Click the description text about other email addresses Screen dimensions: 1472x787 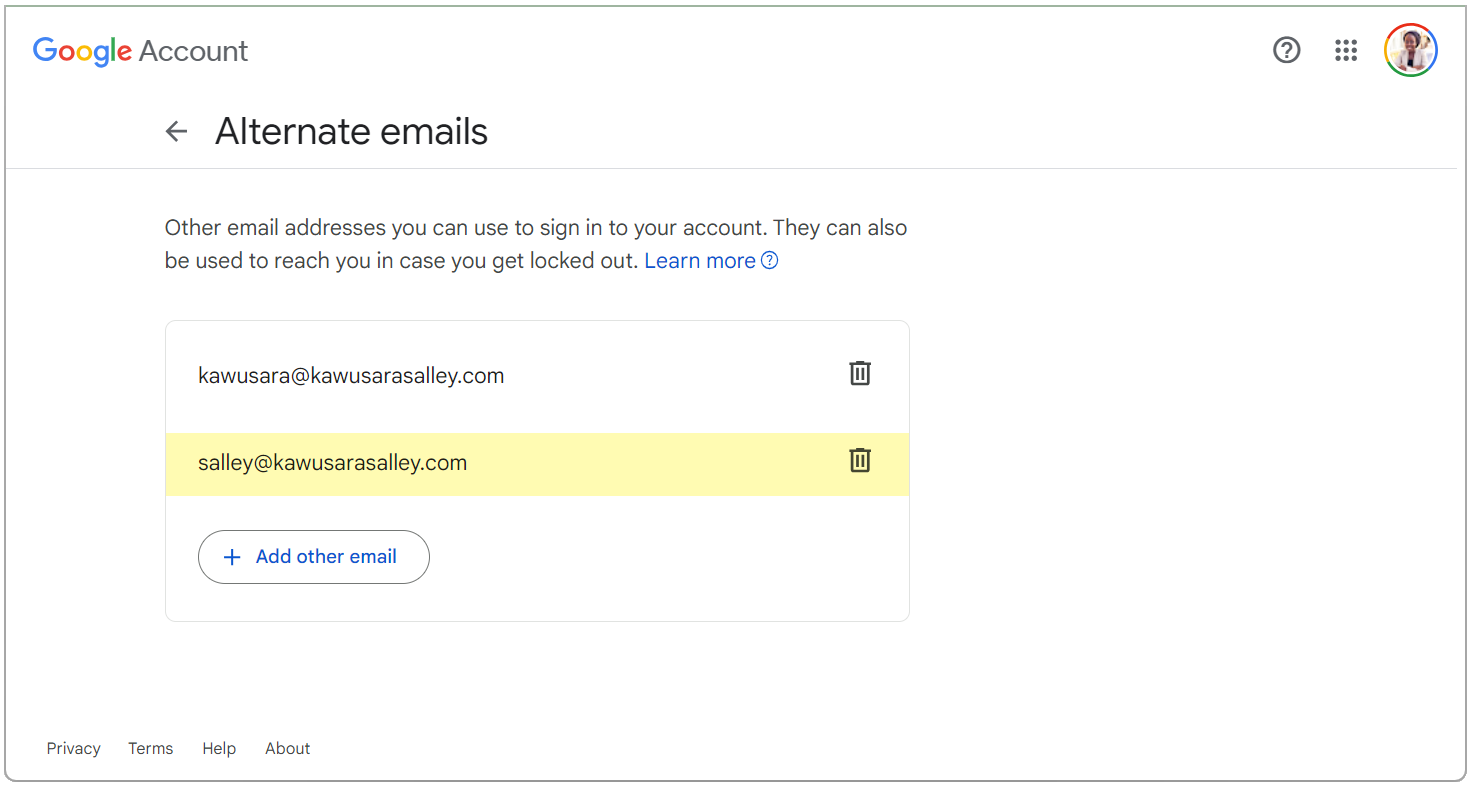point(536,244)
